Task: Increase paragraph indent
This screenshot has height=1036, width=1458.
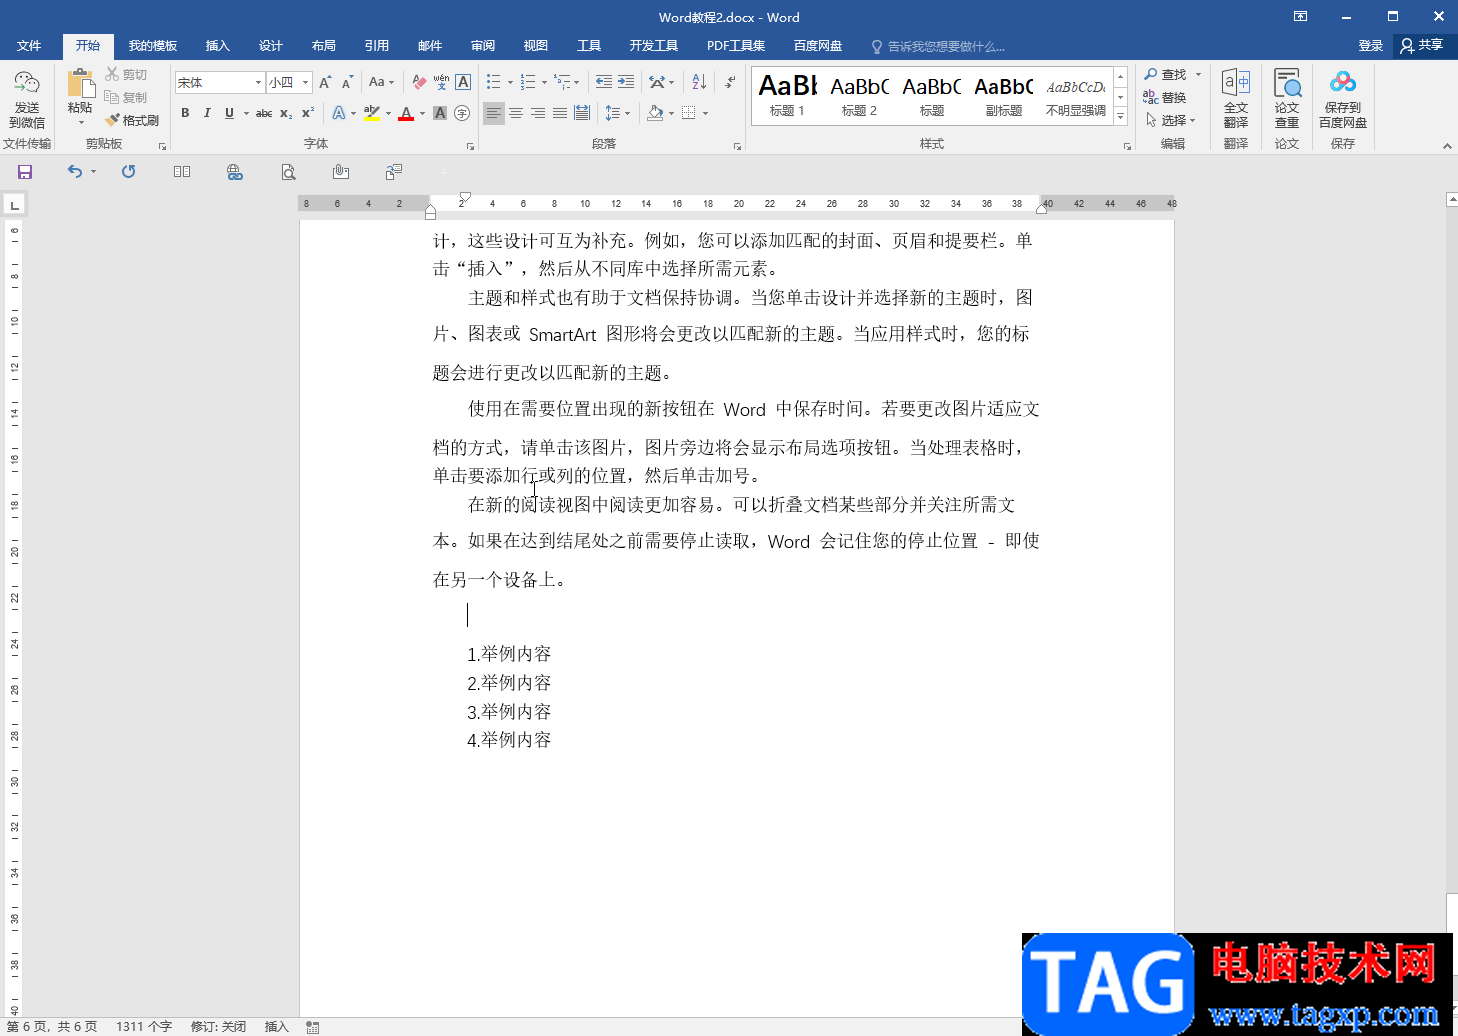Action: (626, 82)
